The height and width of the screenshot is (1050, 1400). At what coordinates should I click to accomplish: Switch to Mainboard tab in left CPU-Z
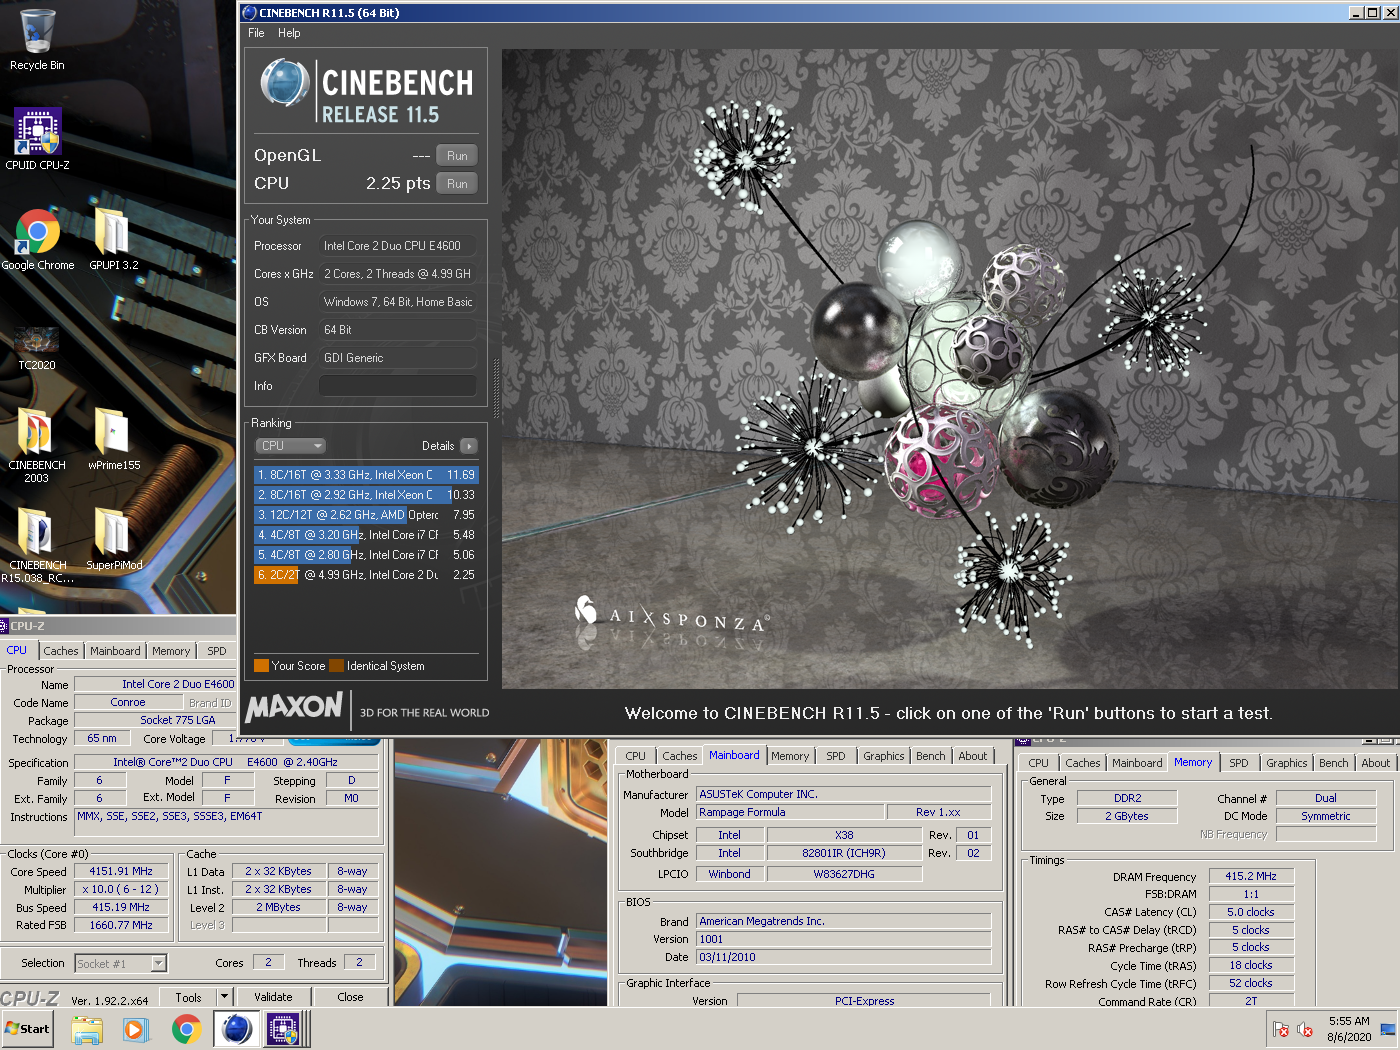tap(115, 651)
